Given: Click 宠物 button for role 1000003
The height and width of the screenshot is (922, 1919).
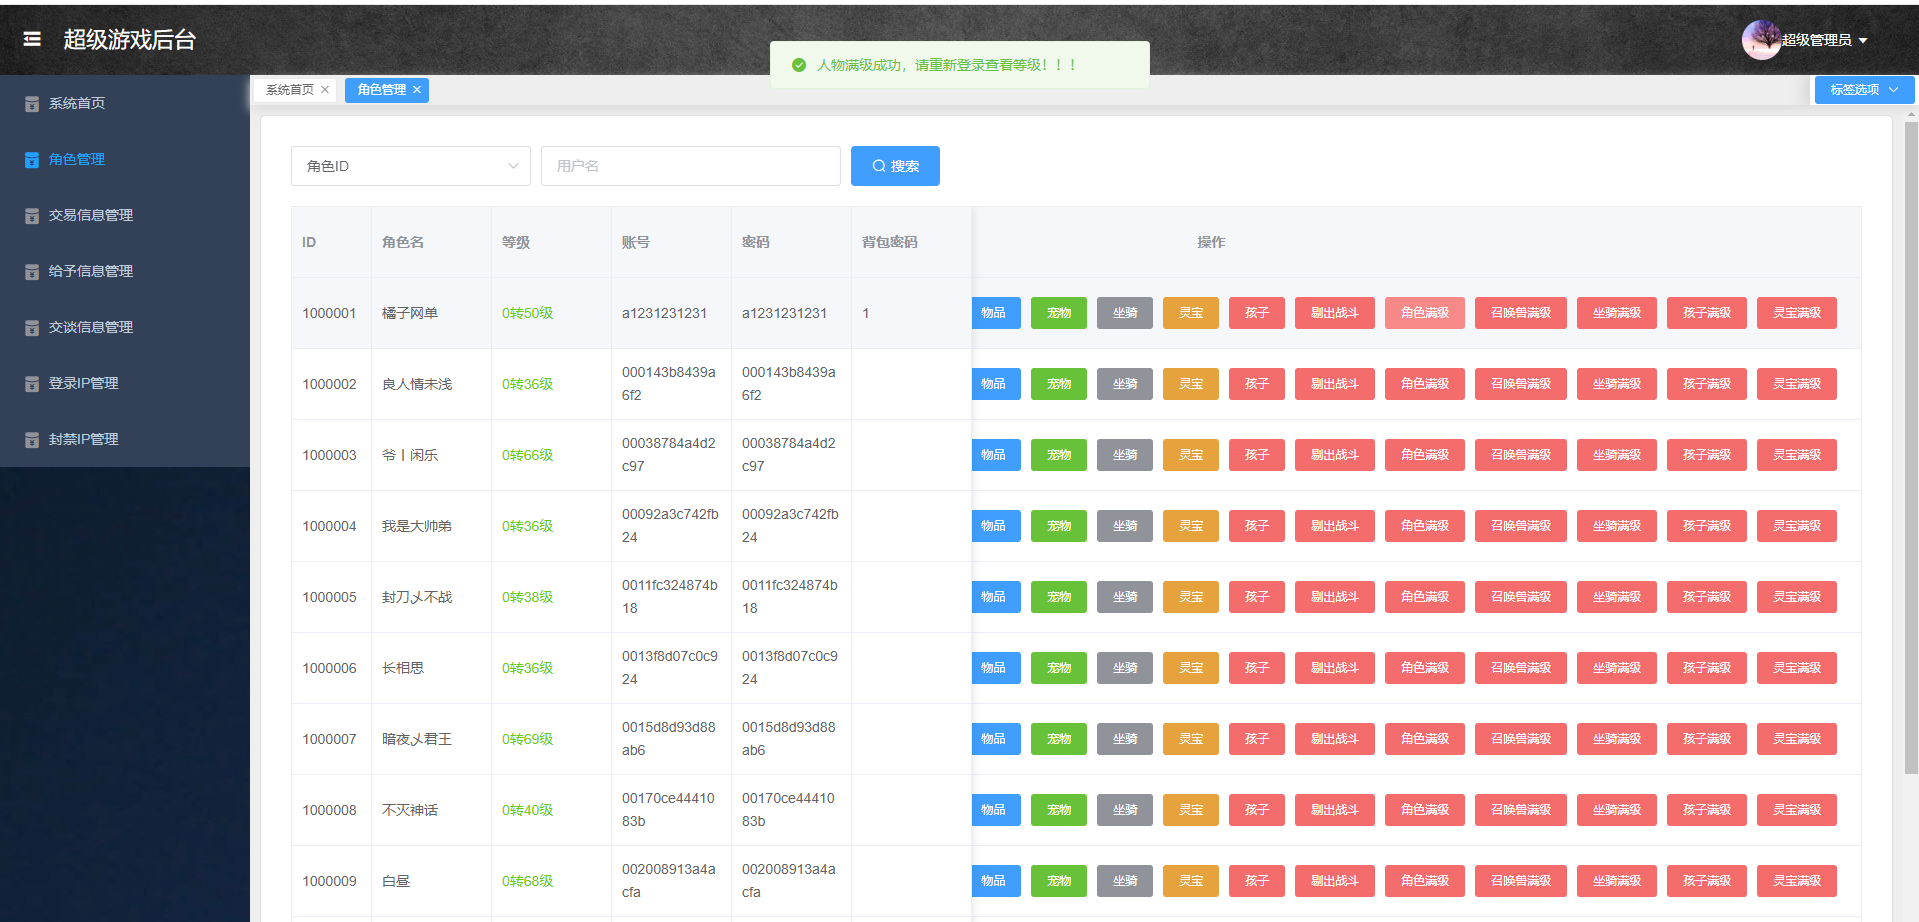Looking at the screenshot, I should (x=1058, y=455).
